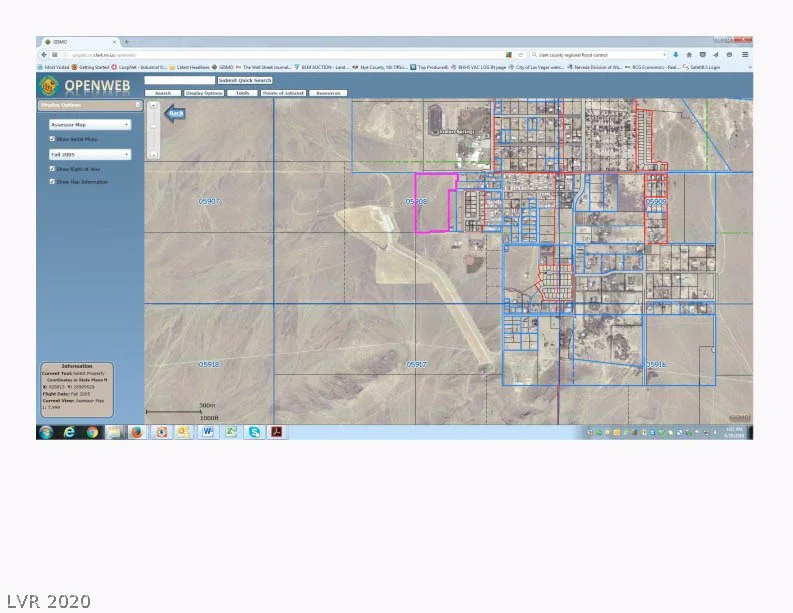Open the browser search engine dropdown arrow
Screen dimensions: 793x613
[x=664, y=55]
